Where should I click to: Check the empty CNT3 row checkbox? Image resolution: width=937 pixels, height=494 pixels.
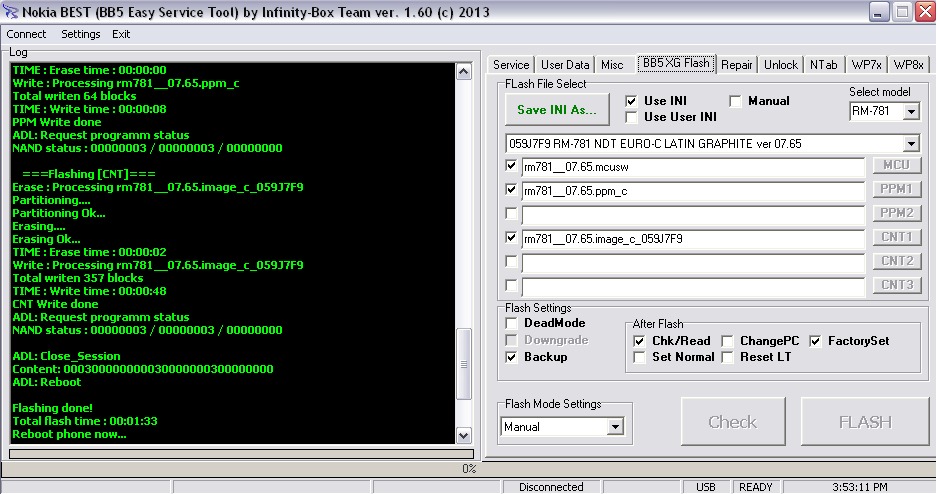pyautogui.click(x=511, y=285)
